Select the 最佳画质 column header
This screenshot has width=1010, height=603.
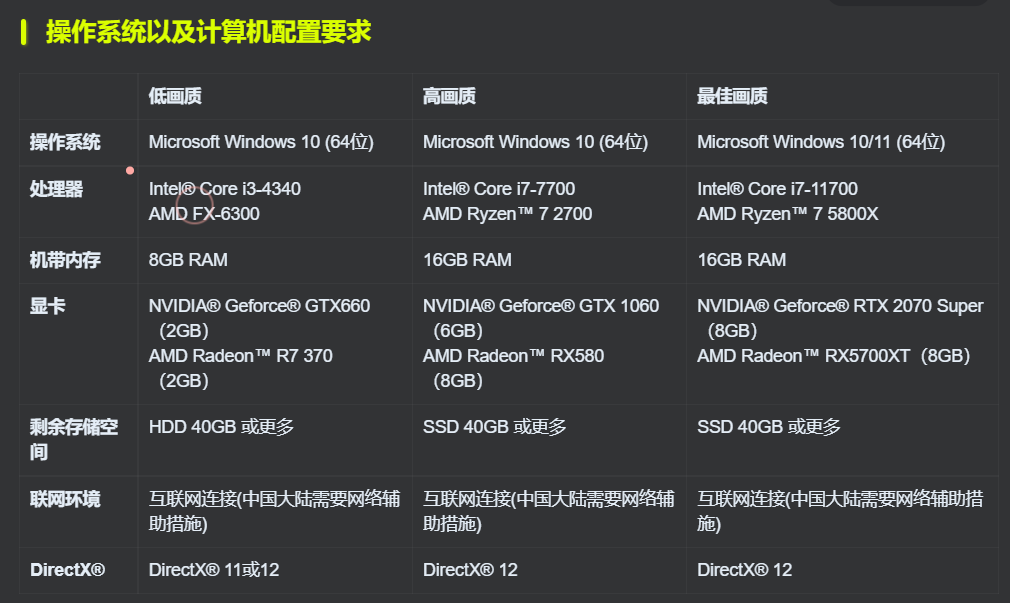click(x=732, y=96)
